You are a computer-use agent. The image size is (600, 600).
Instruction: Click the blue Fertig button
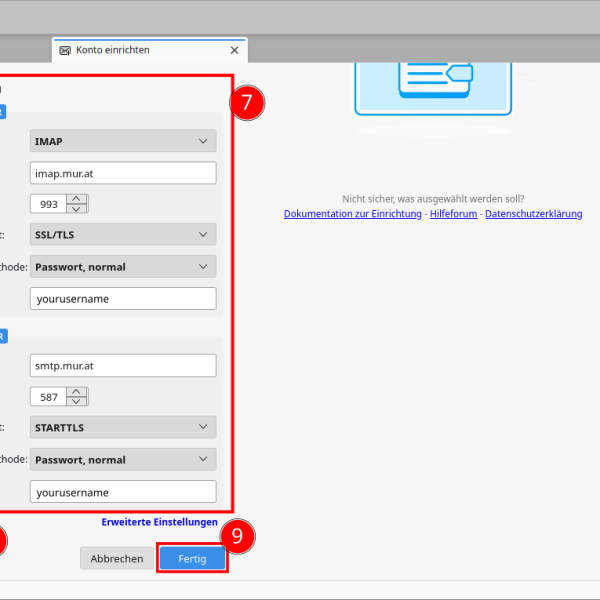coord(192,558)
